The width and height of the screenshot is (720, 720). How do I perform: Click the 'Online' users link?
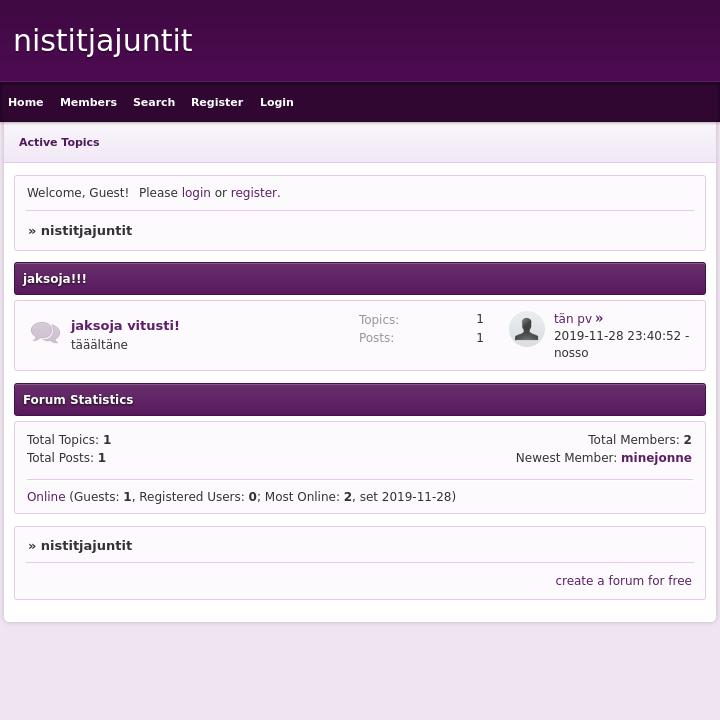coord(46,497)
